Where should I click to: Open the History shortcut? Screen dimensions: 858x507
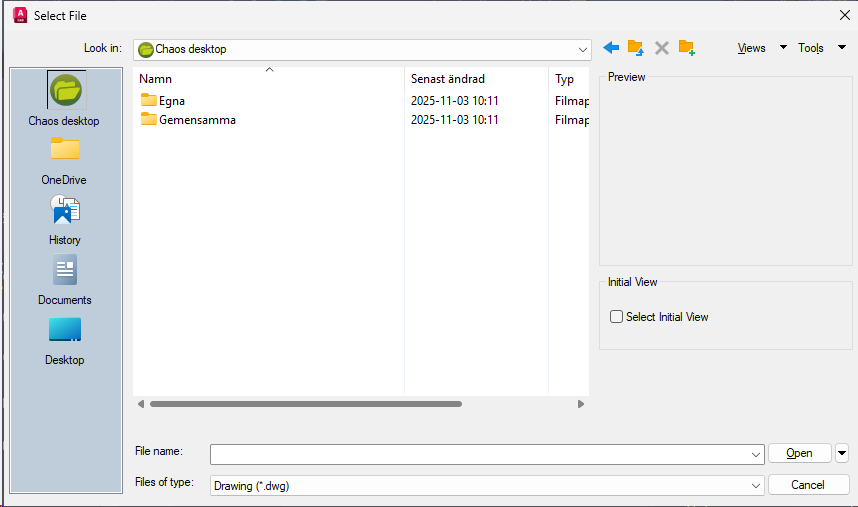(64, 220)
